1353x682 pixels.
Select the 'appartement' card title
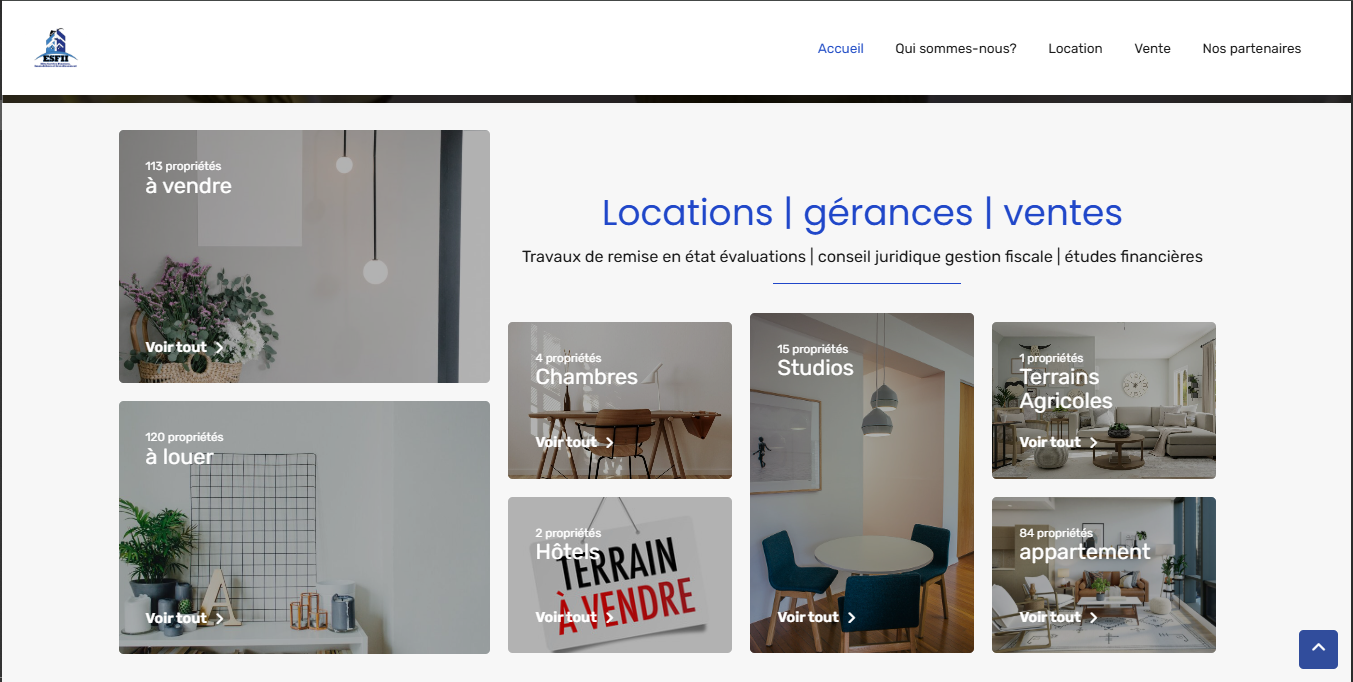(x=1085, y=552)
